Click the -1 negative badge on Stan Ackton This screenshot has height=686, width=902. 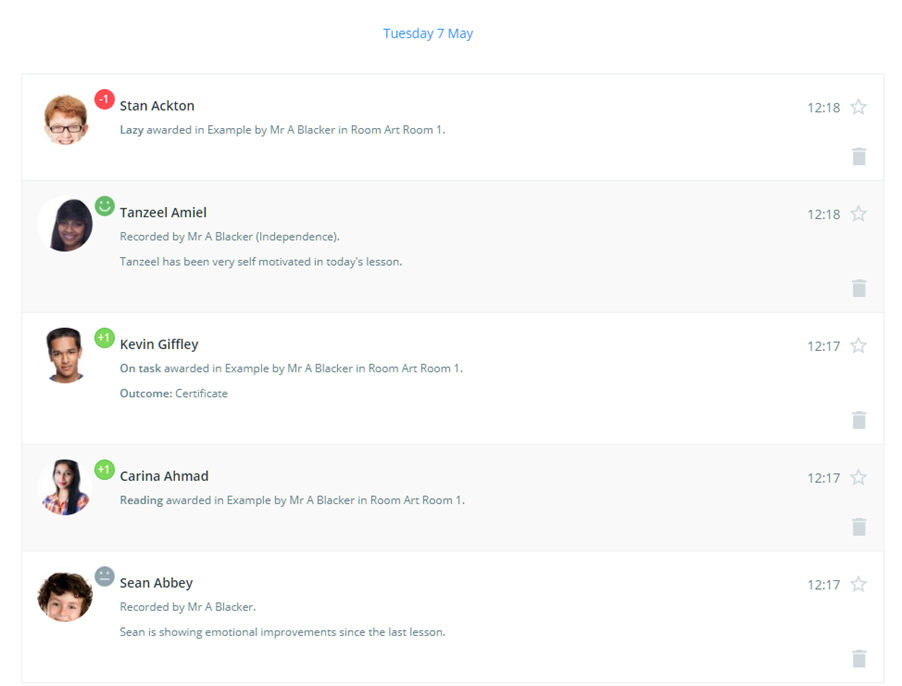[103, 99]
